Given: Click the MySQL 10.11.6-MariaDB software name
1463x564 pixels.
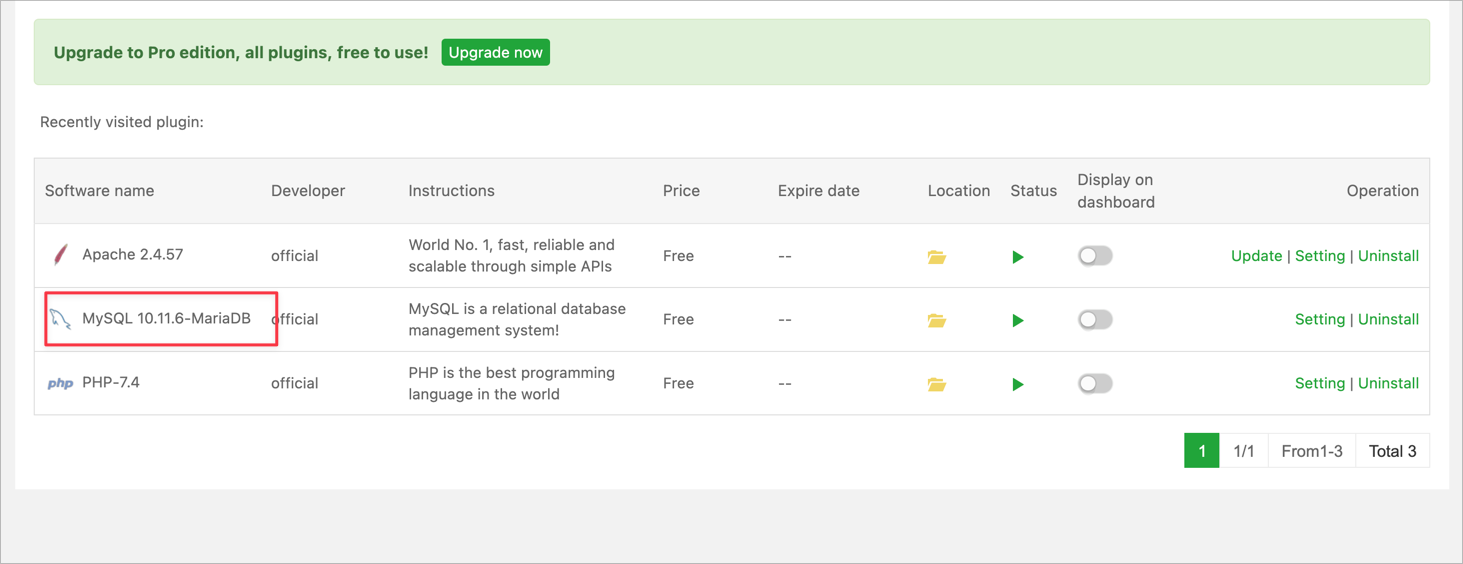Looking at the screenshot, I should tap(166, 319).
